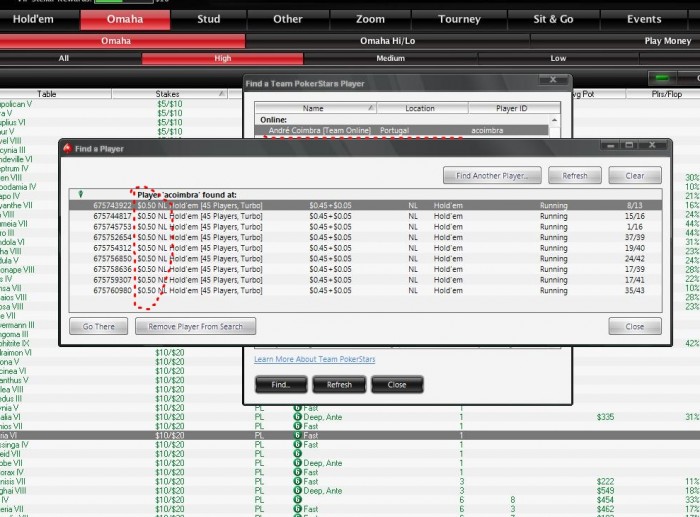700x517 pixels.
Task: Click Remove Player From Search
Action: tap(196, 326)
